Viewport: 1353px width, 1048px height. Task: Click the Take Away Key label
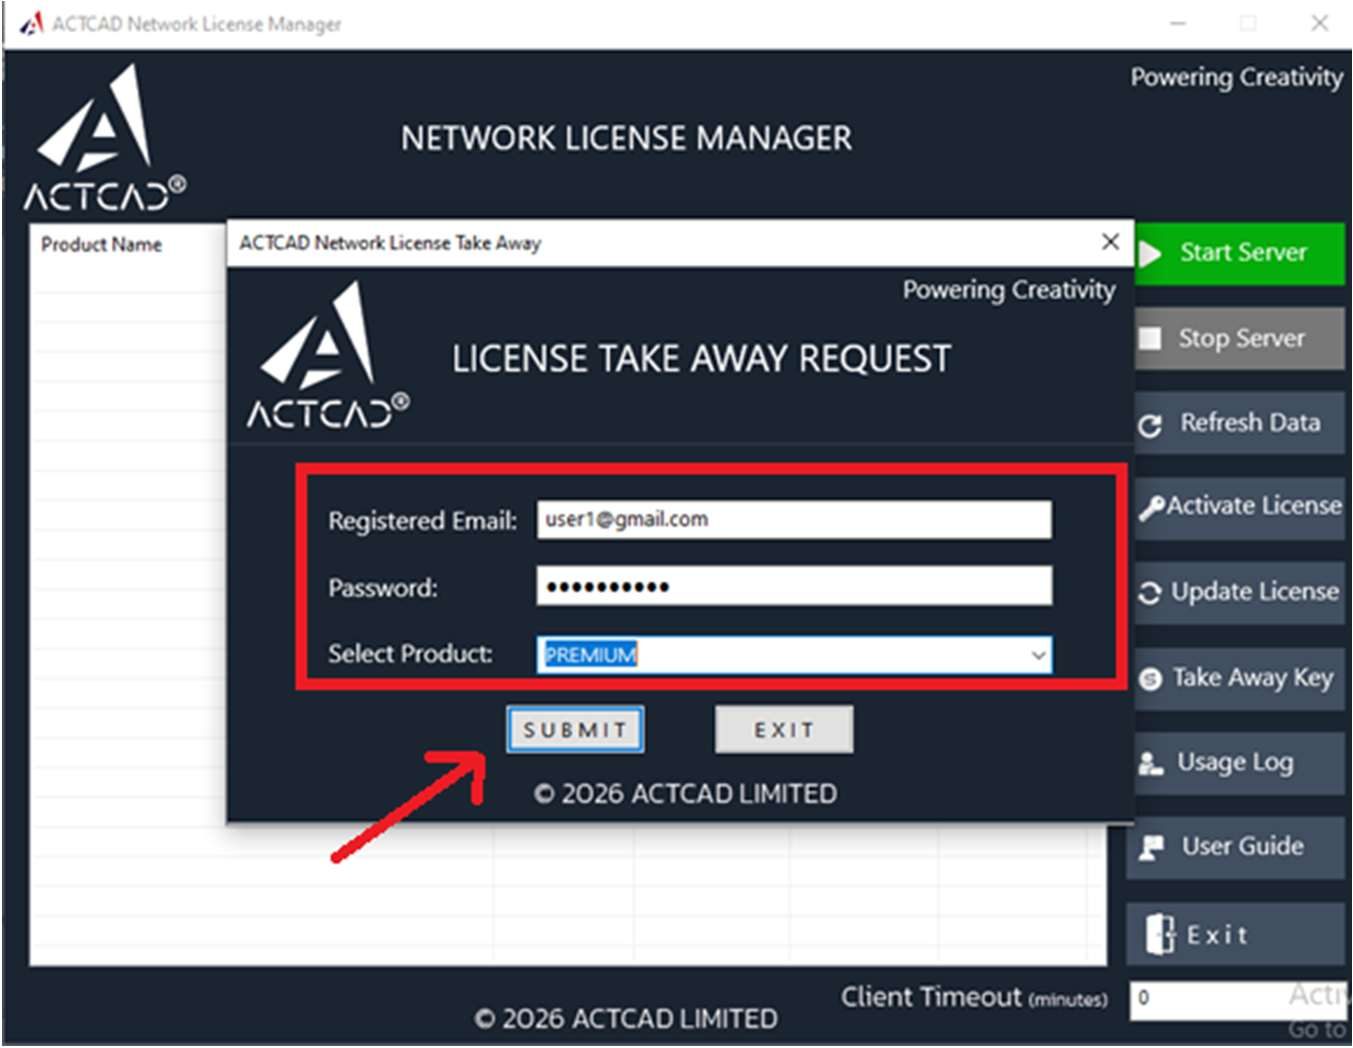(1253, 678)
